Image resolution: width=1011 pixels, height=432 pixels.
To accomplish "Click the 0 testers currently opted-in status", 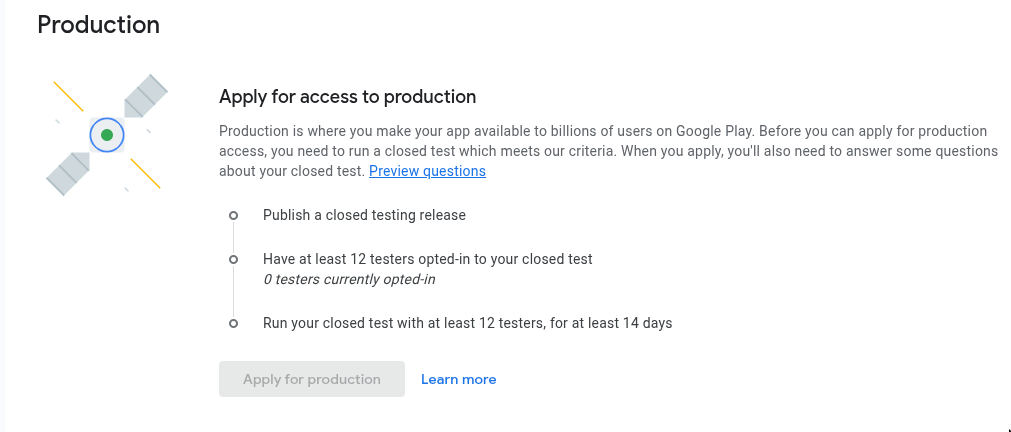I will coord(349,279).
